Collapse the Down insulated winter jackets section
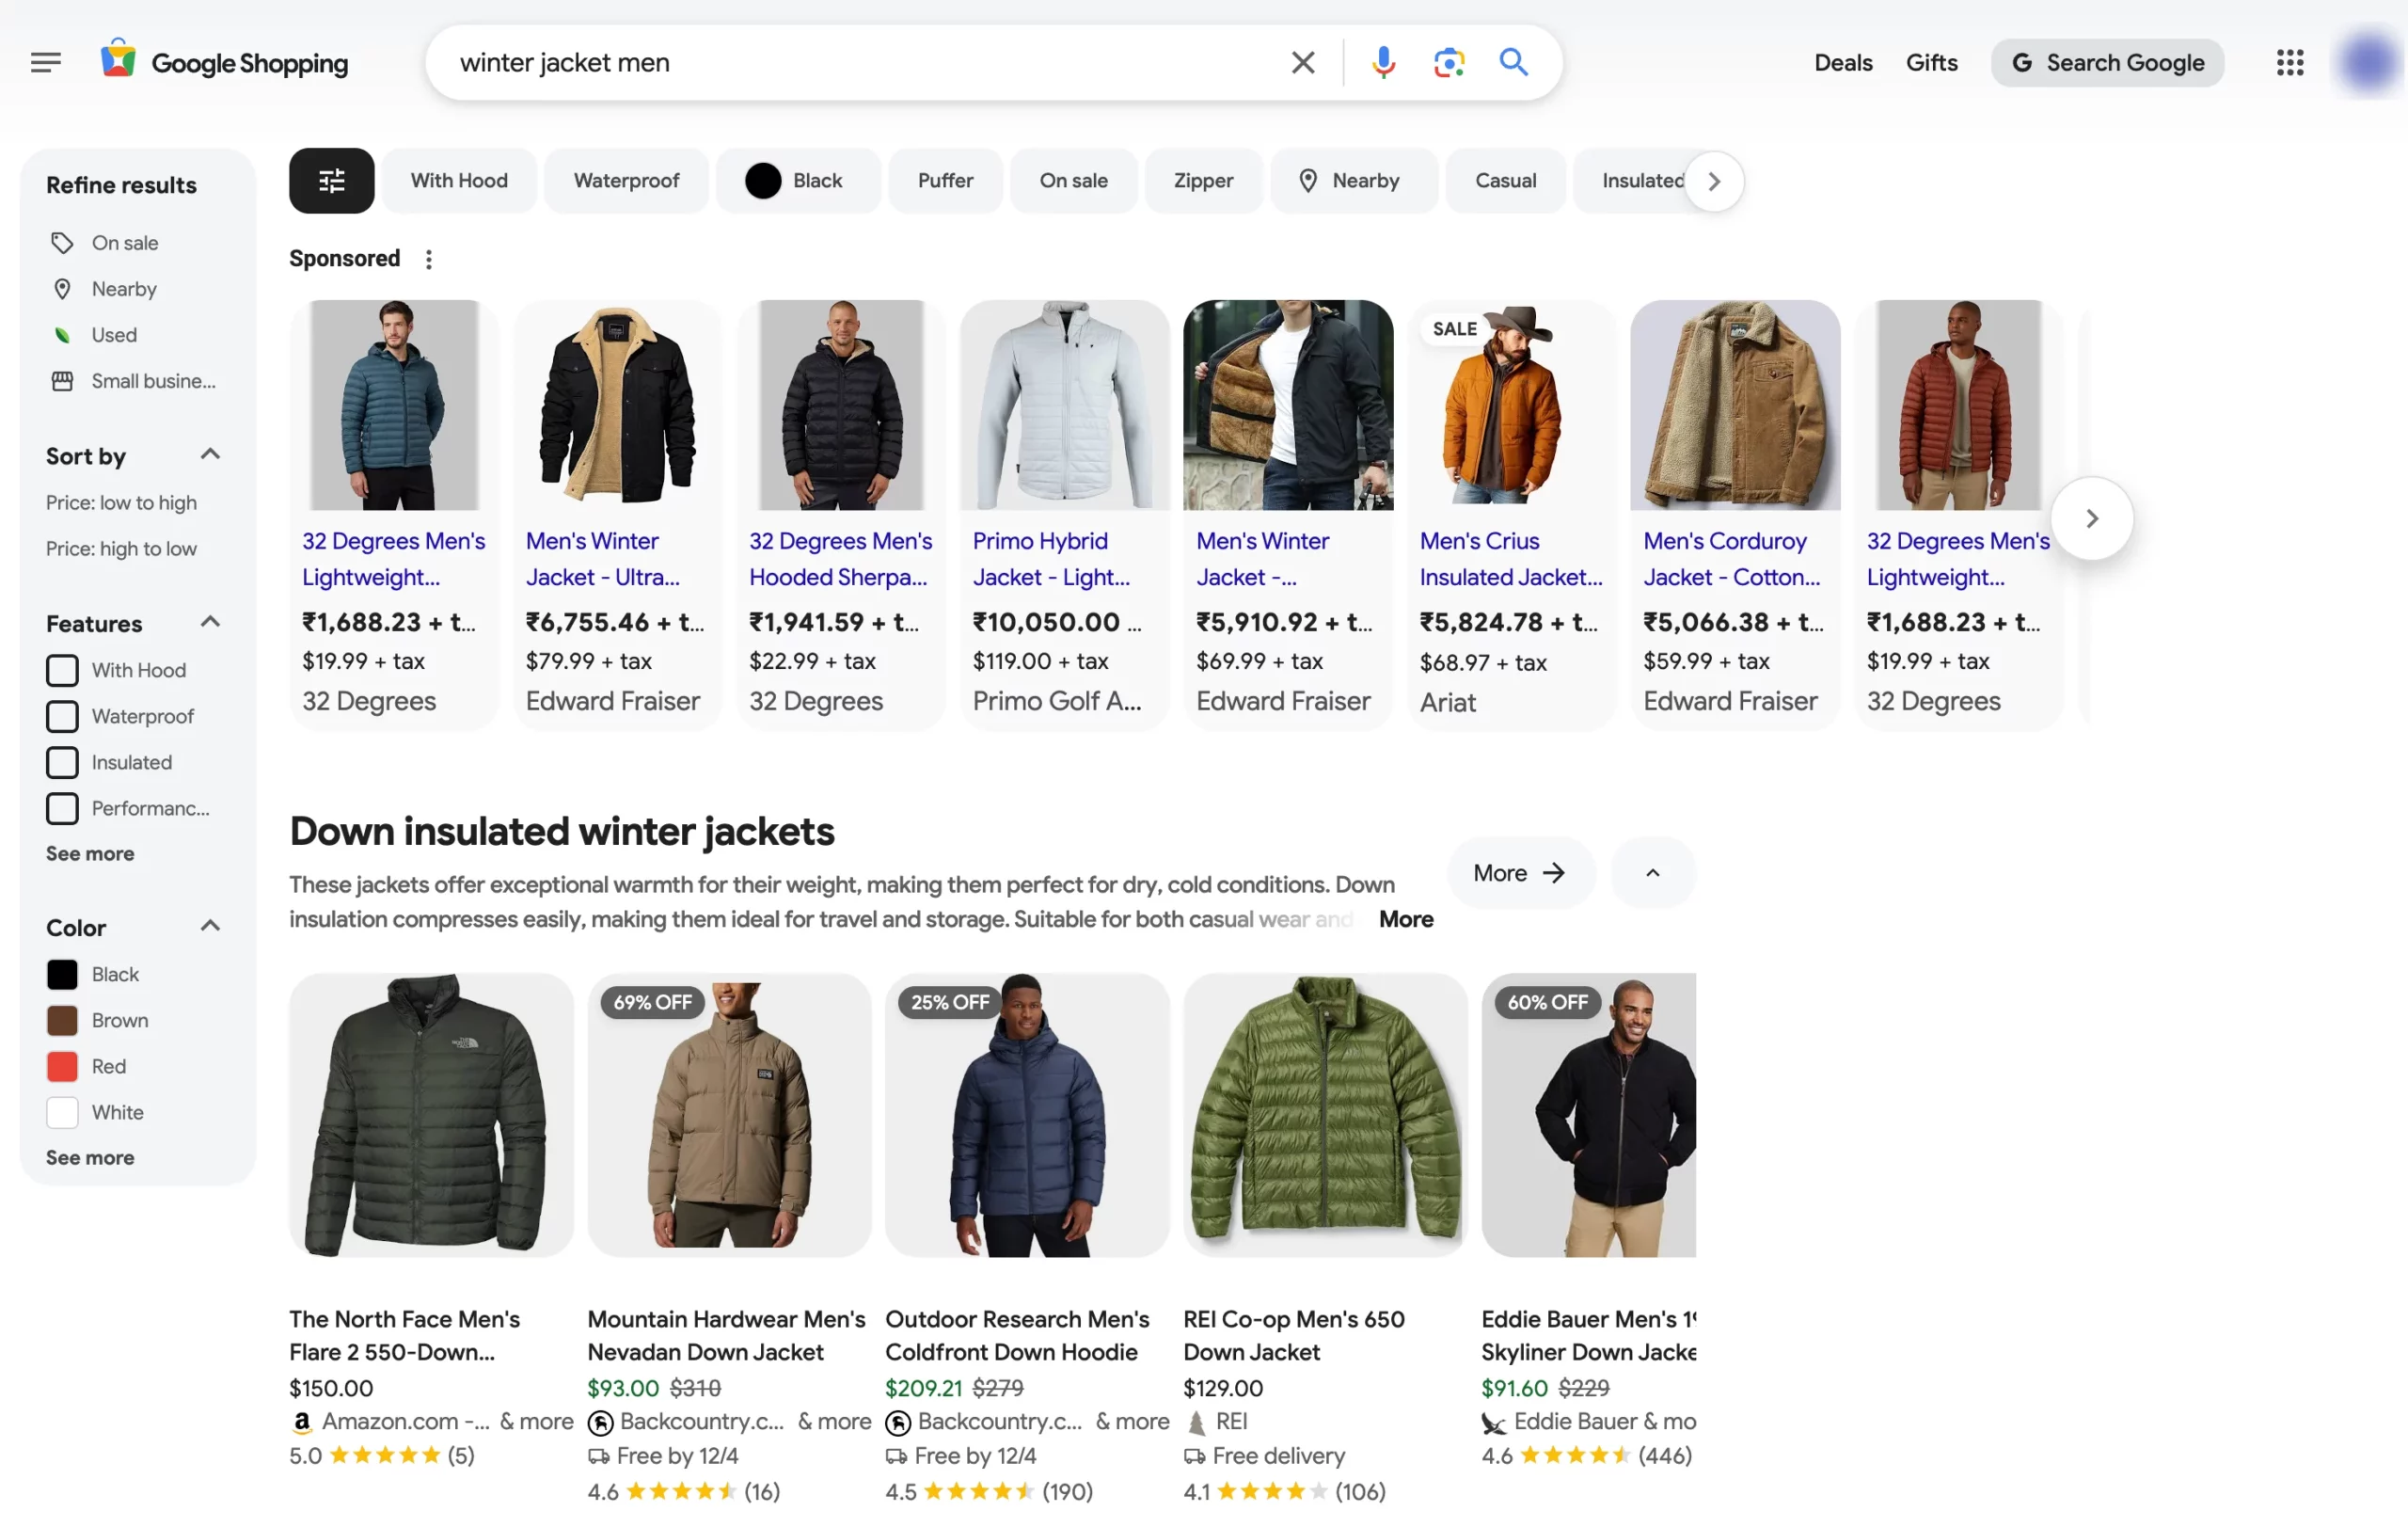 (1652, 873)
